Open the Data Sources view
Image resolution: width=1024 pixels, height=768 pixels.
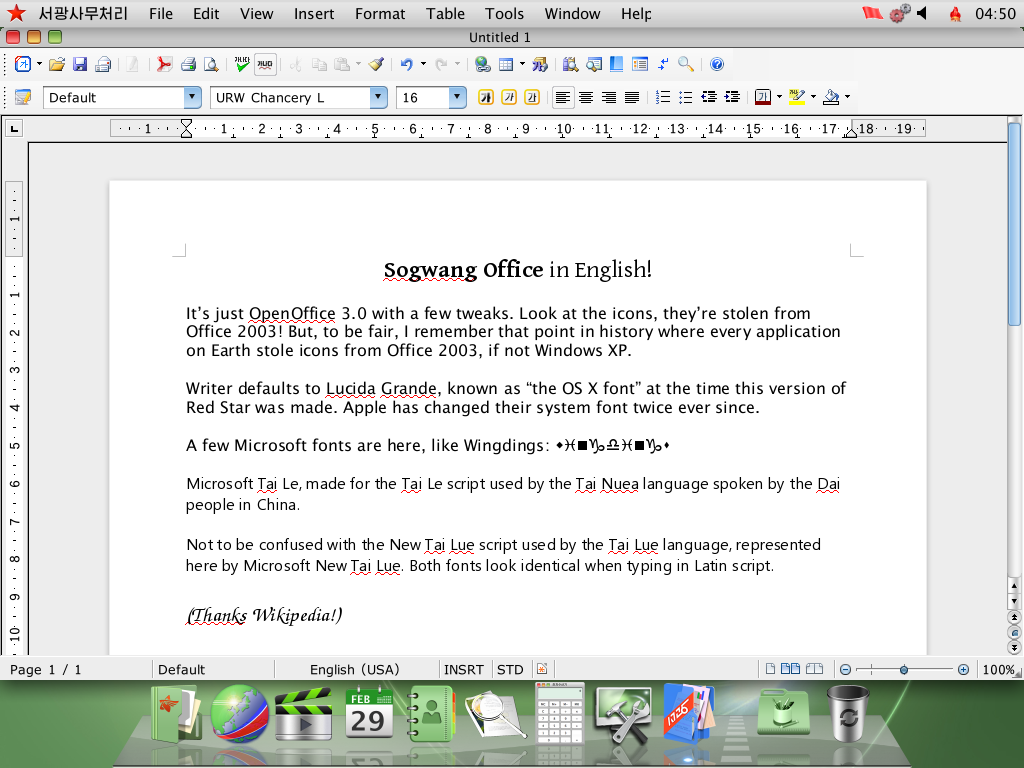coord(640,64)
